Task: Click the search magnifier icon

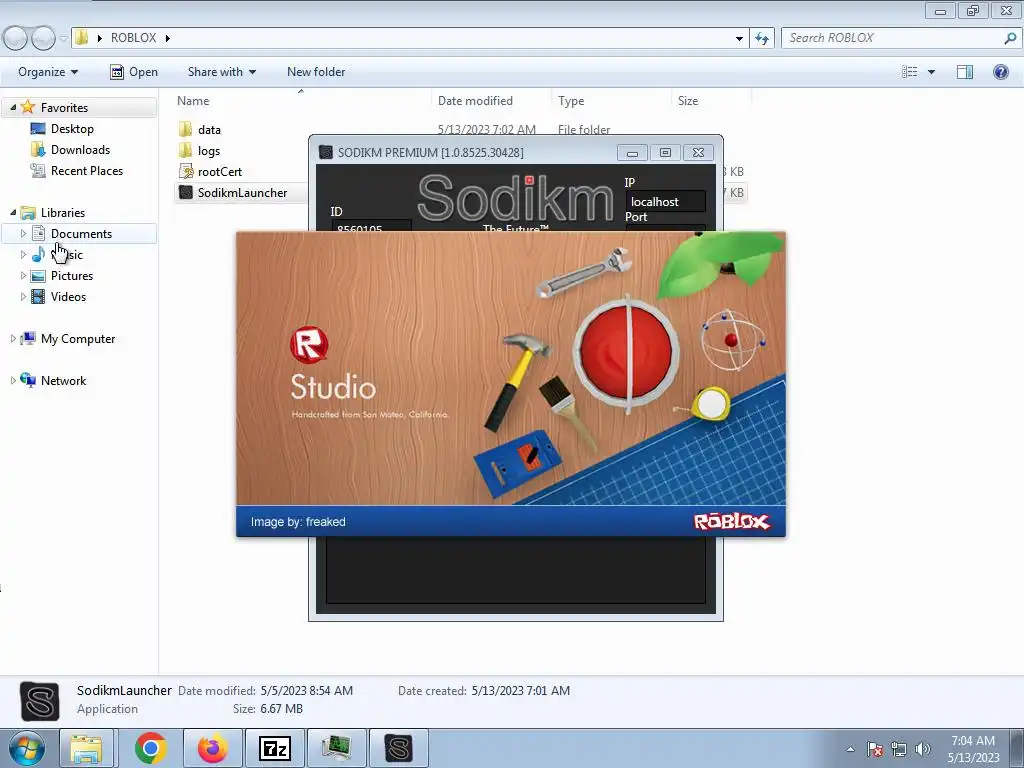Action: pos(1010,38)
